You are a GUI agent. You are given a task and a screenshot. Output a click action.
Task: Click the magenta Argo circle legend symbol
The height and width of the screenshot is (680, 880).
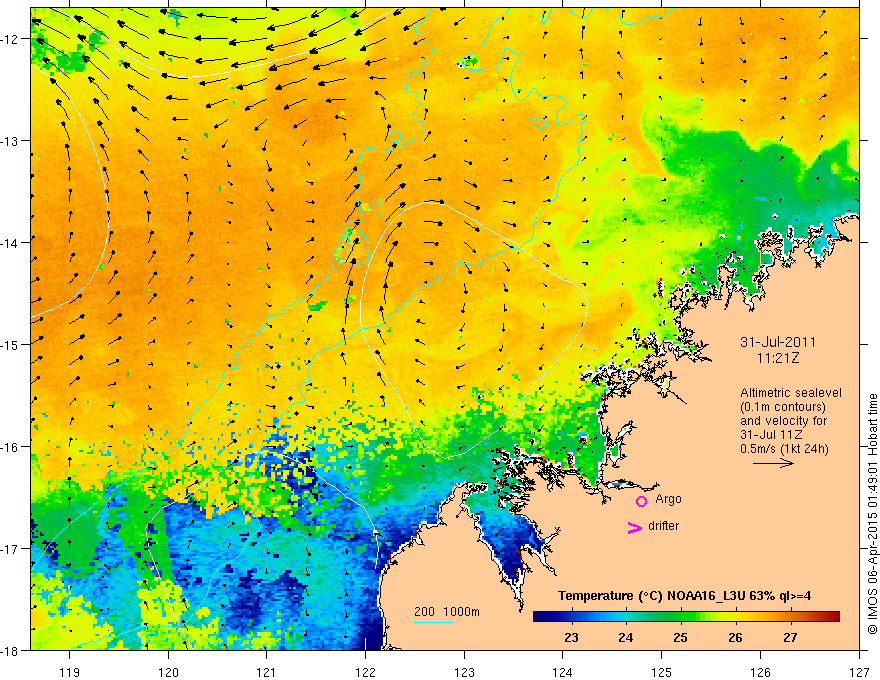[x=641, y=501]
